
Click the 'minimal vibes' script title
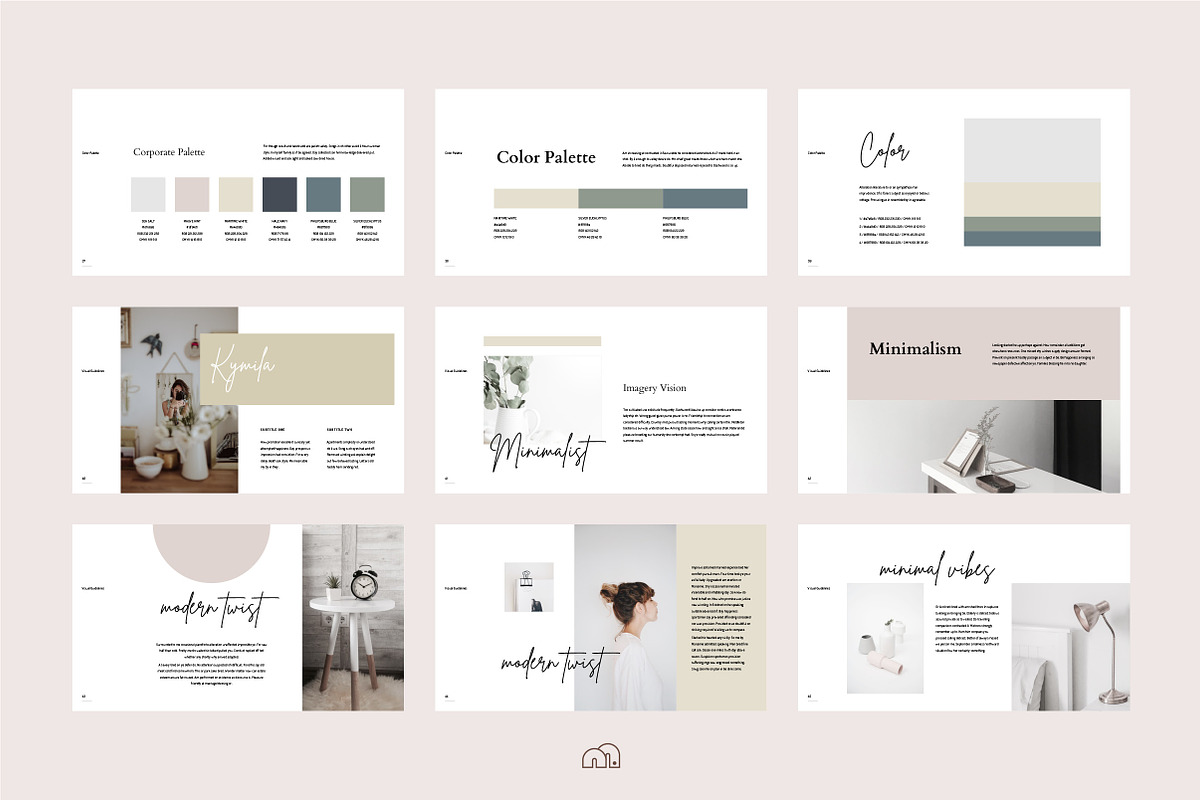(937, 571)
